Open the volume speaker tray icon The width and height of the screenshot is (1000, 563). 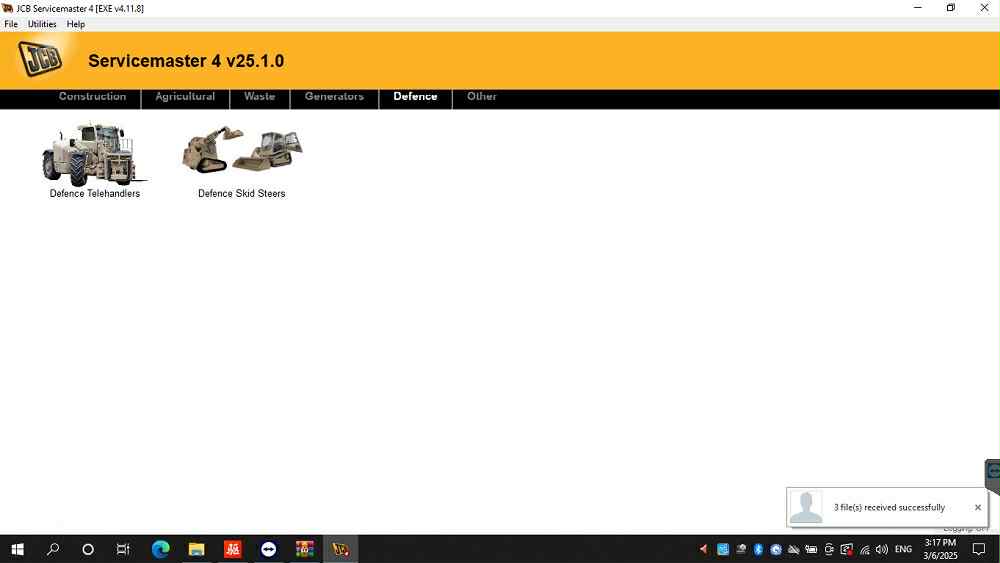(882, 549)
